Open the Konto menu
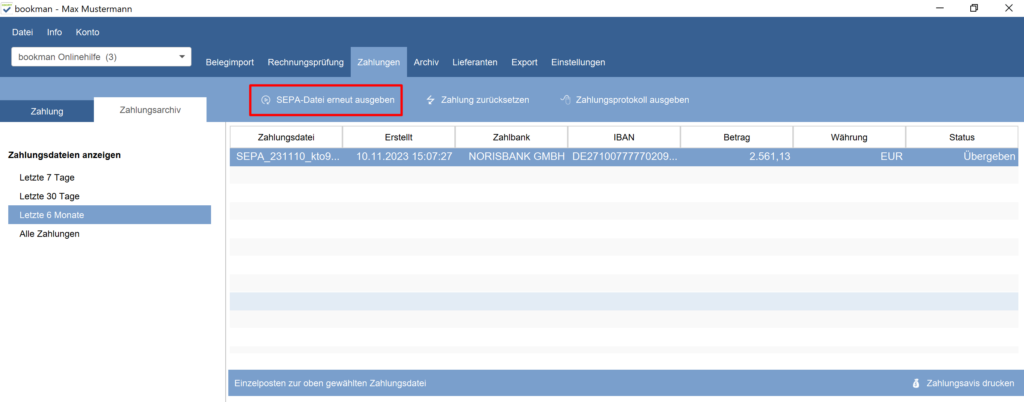The image size is (1024, 402). 88,32
